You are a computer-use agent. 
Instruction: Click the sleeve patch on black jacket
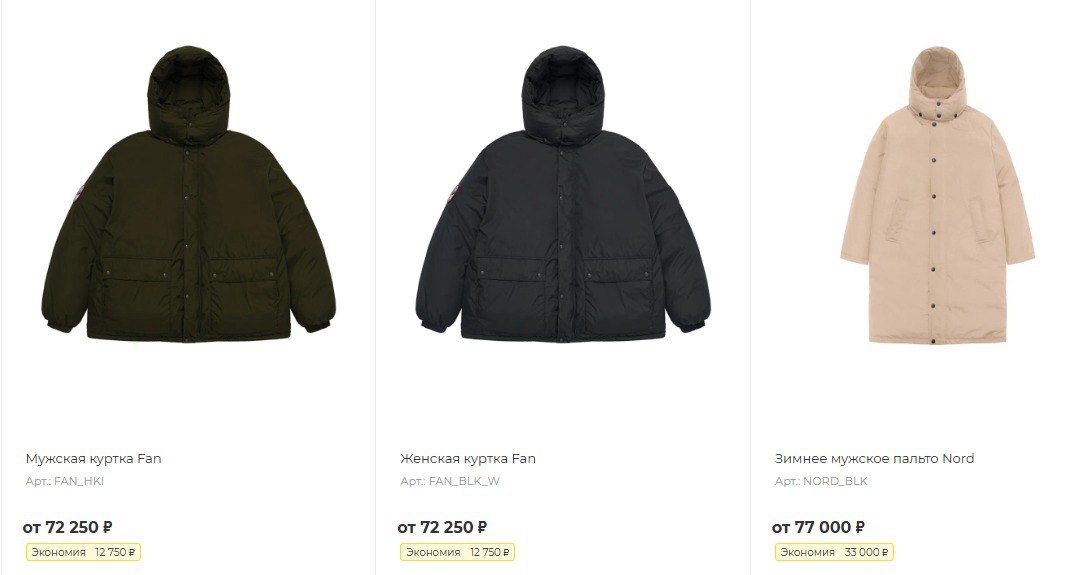tap(453, 195)
